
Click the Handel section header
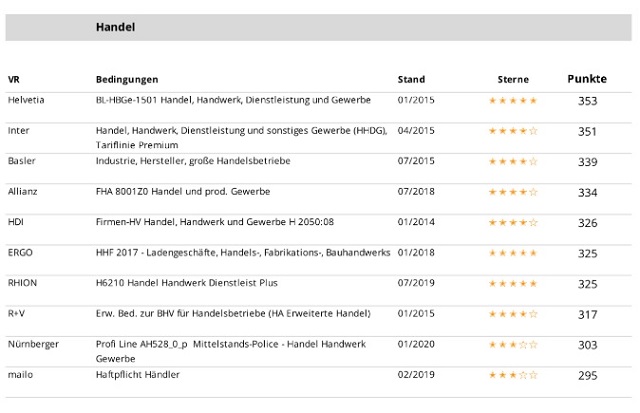click(116, 27)
